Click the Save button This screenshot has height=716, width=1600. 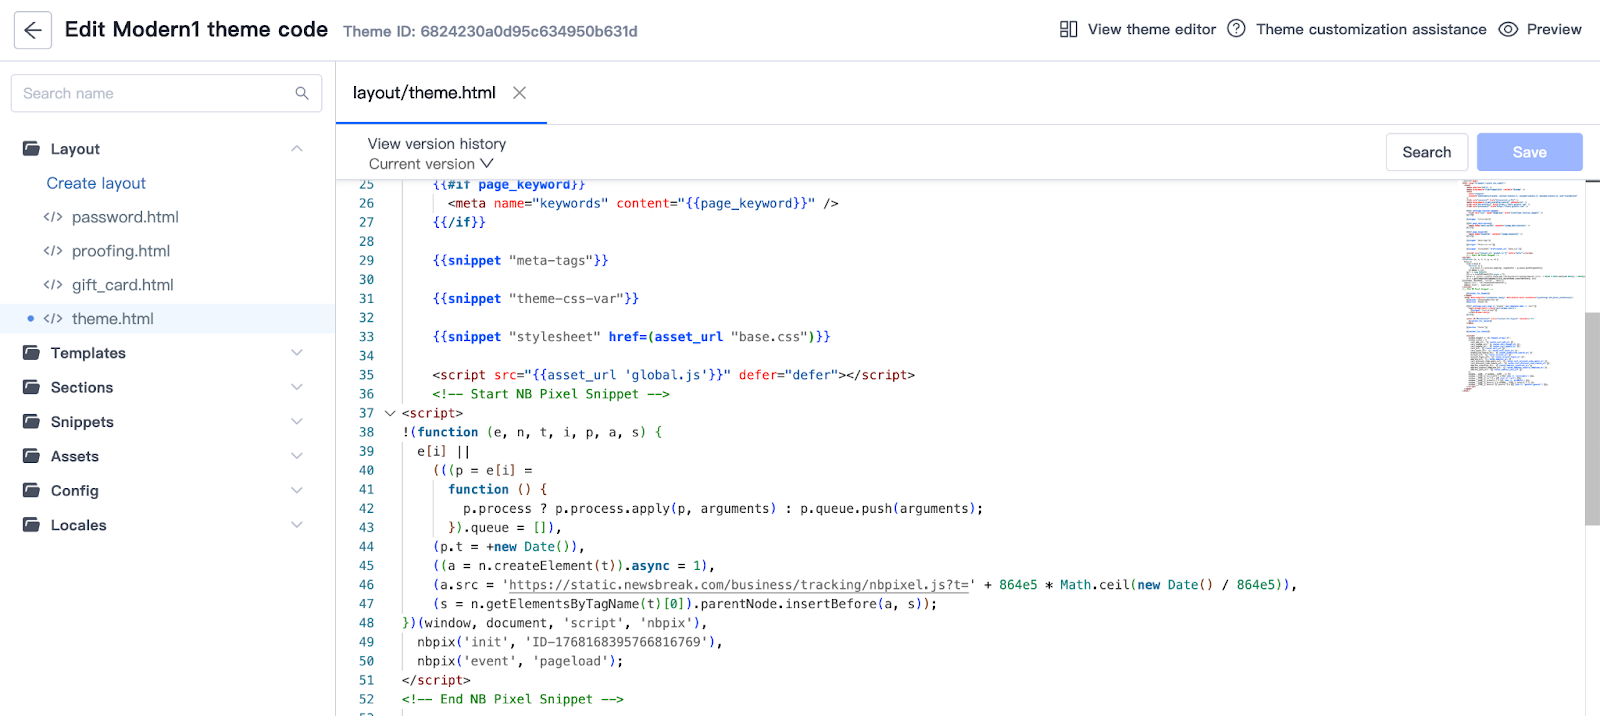(x=1530, y=152)
